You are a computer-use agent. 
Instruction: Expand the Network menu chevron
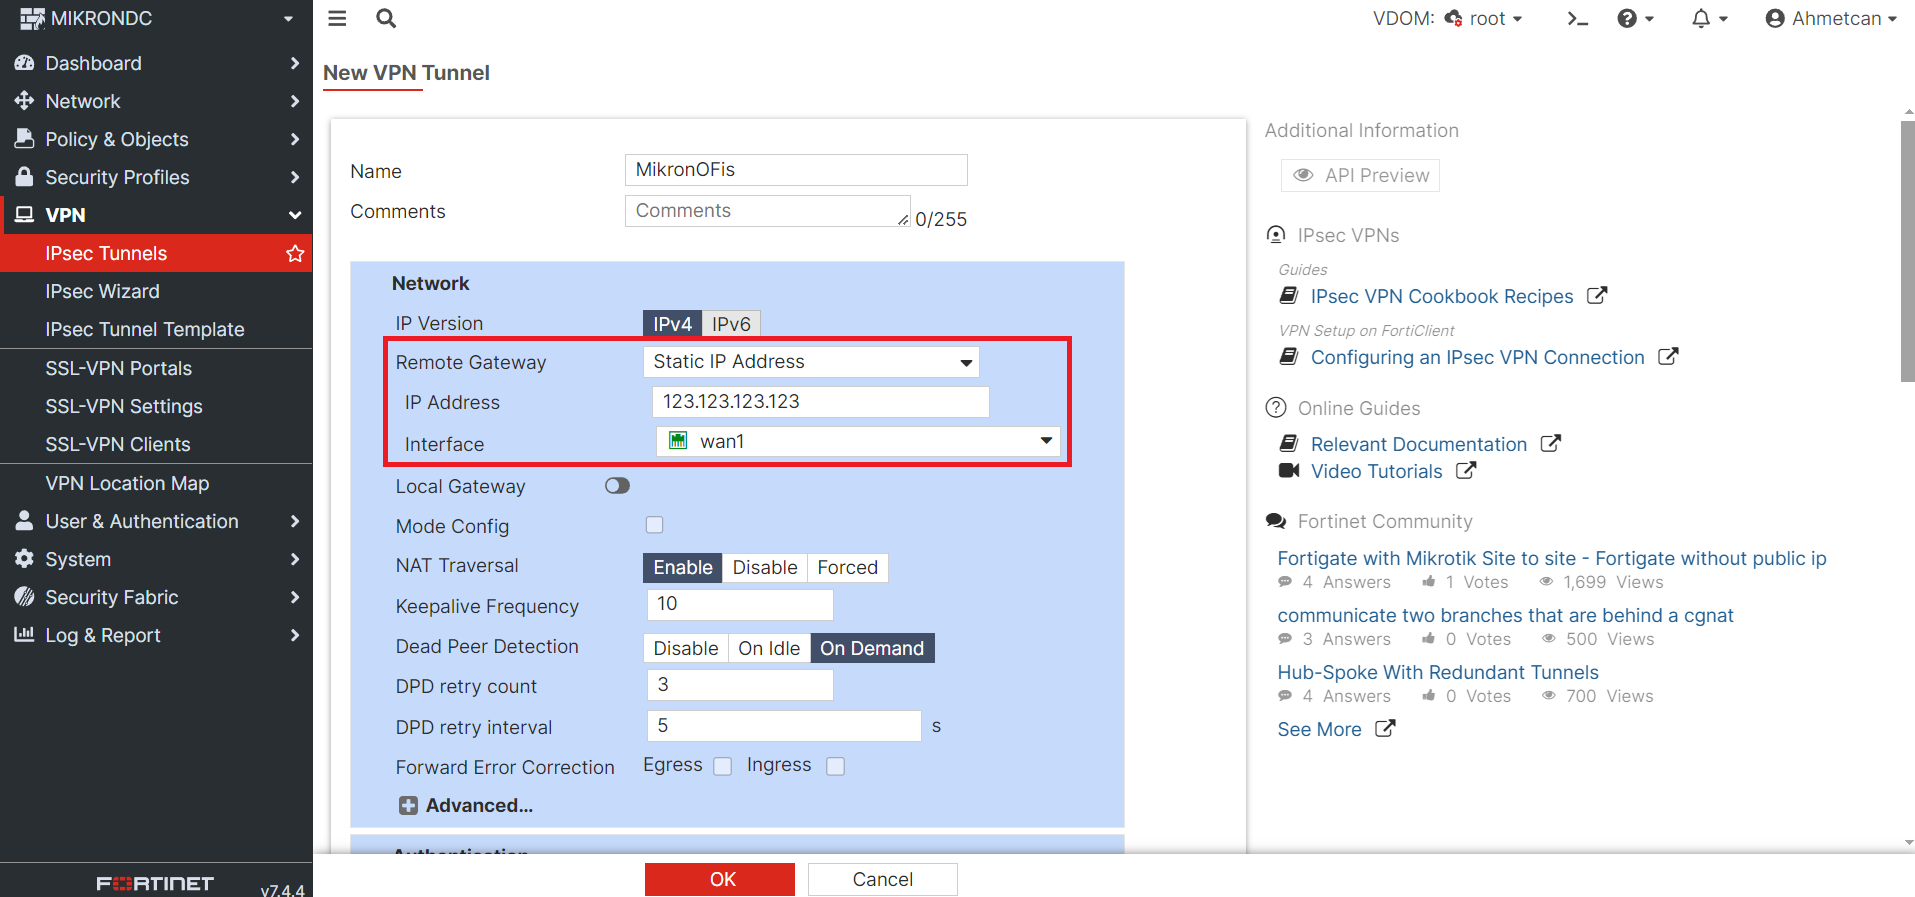click(294, 101)
